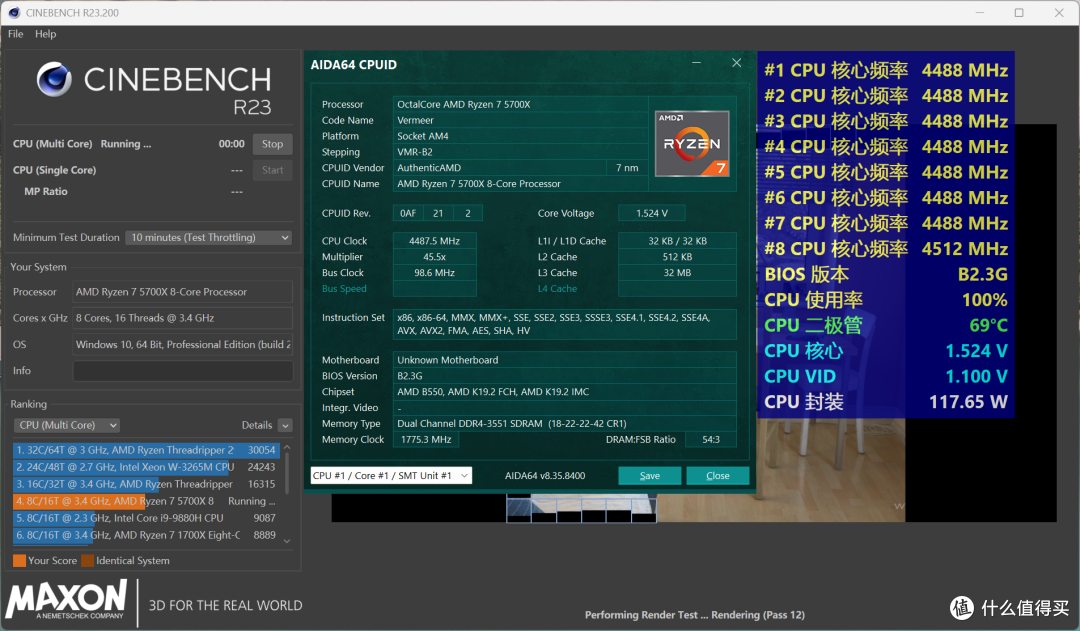Screen dimensions: 1080x631
Task: Click the ranking list scroll up arrow
Action: coord(287,448)
